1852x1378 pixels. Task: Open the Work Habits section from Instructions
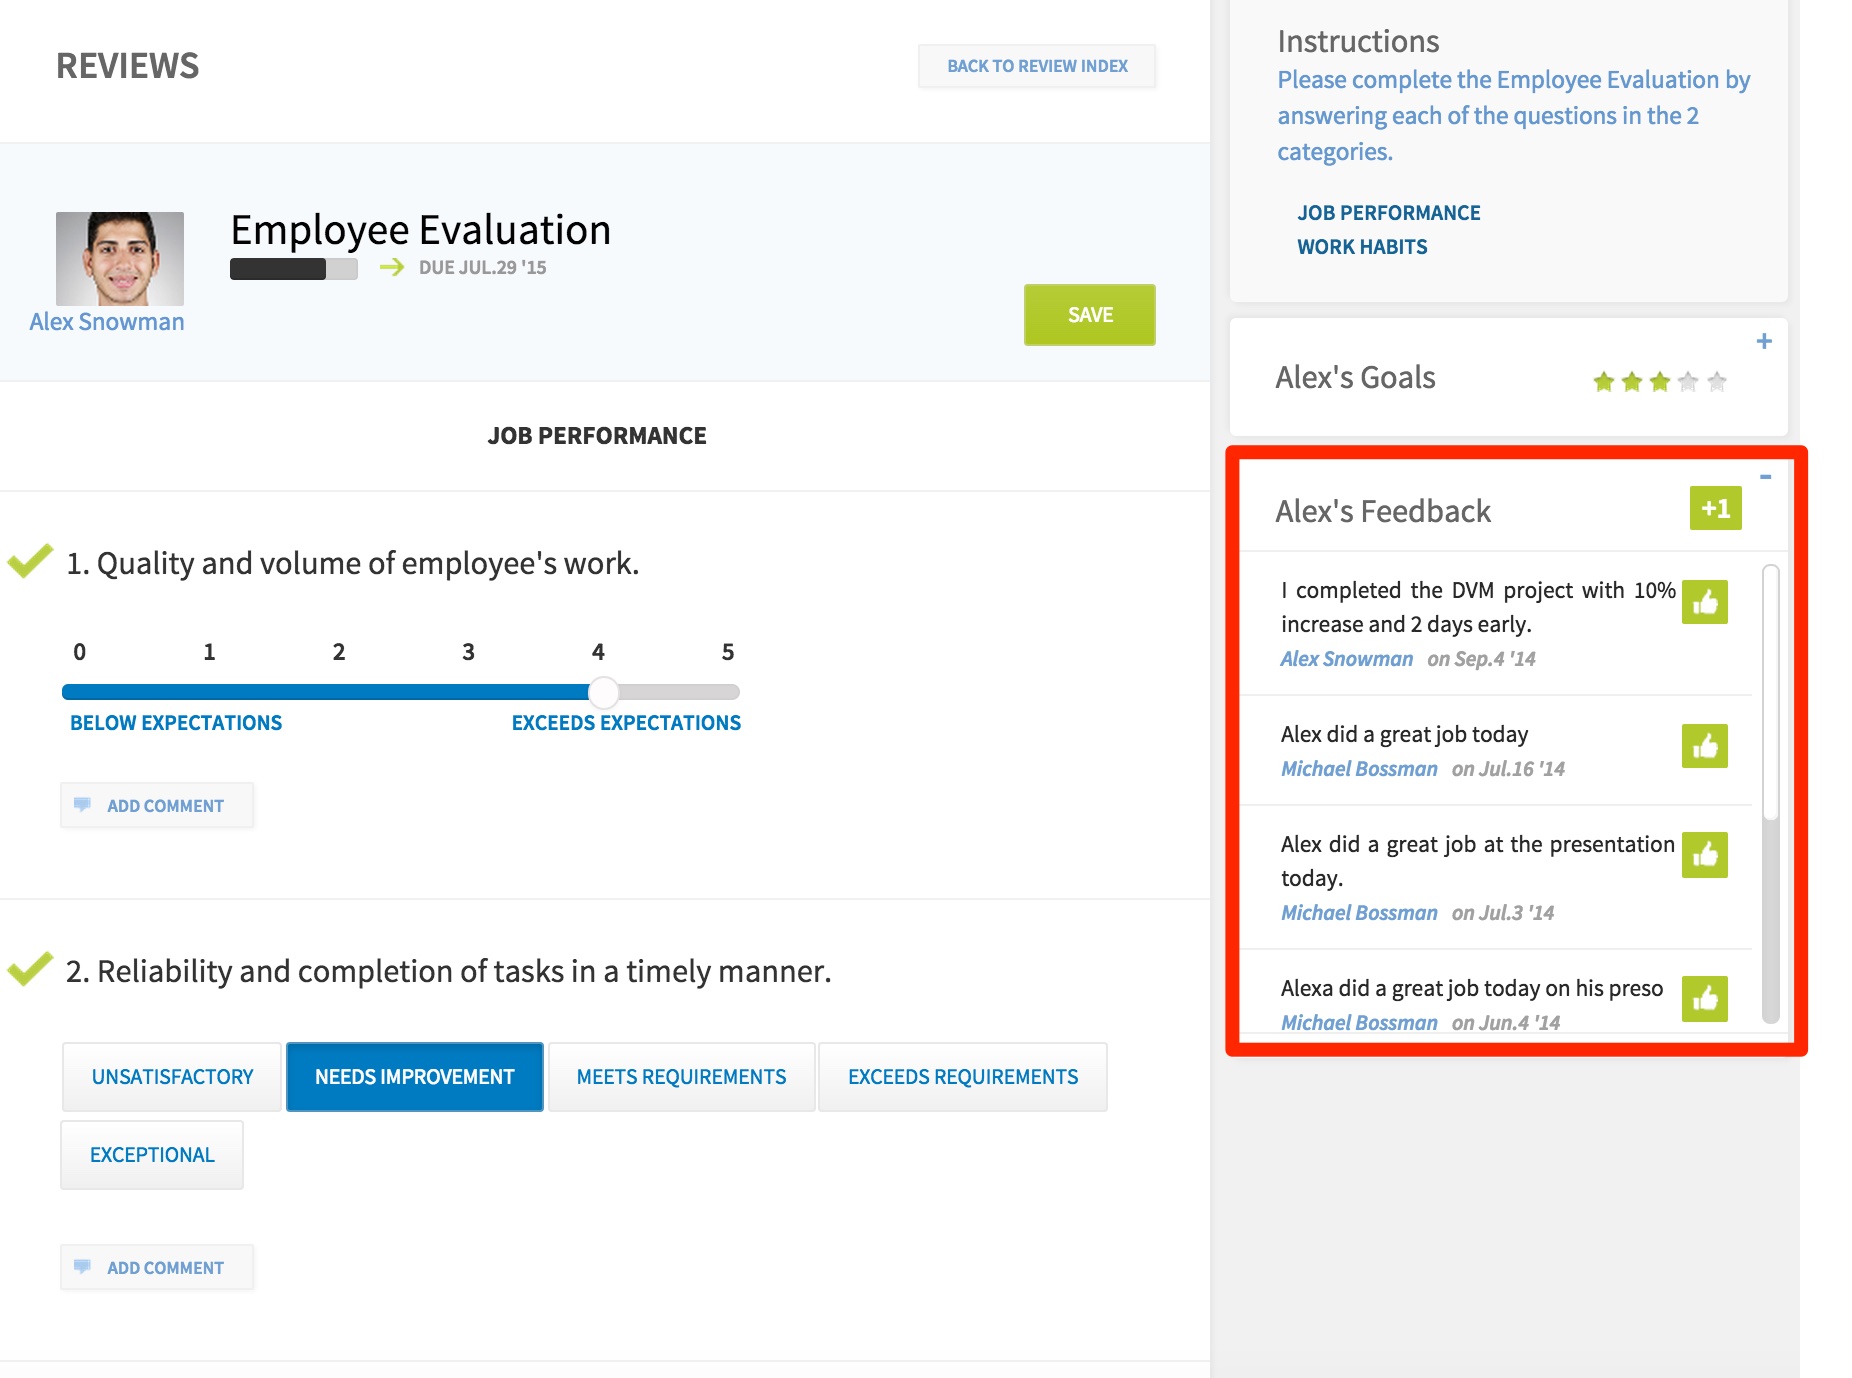(1362, 246)
